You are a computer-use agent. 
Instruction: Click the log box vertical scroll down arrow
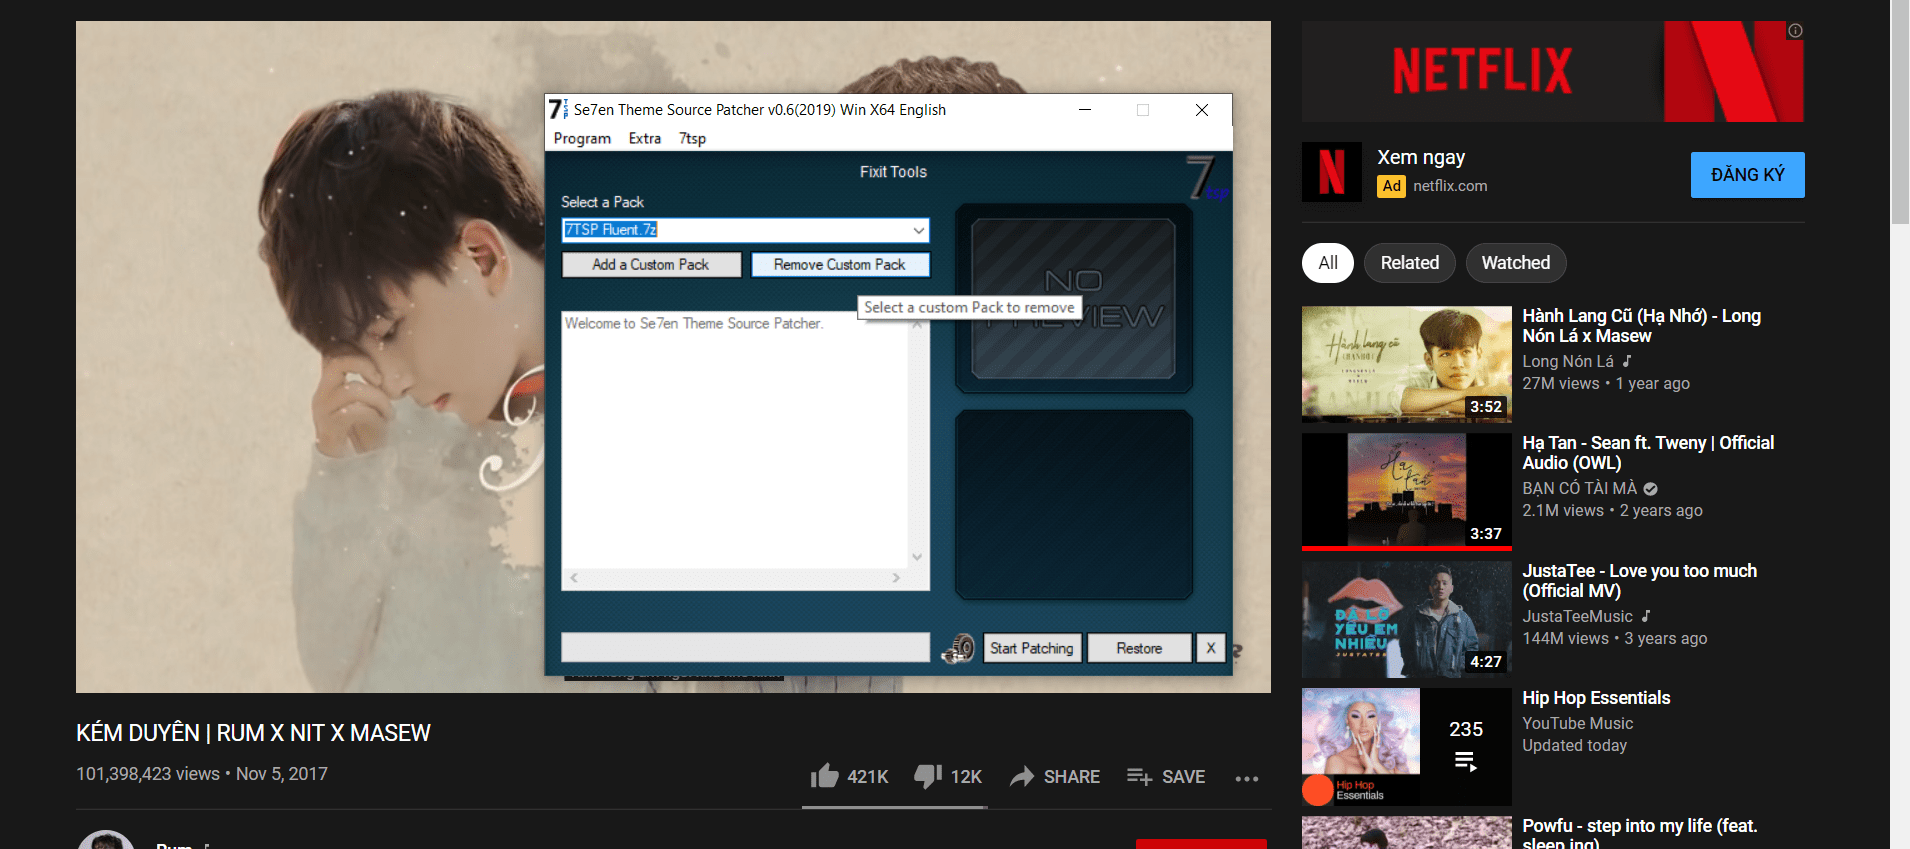917,557
